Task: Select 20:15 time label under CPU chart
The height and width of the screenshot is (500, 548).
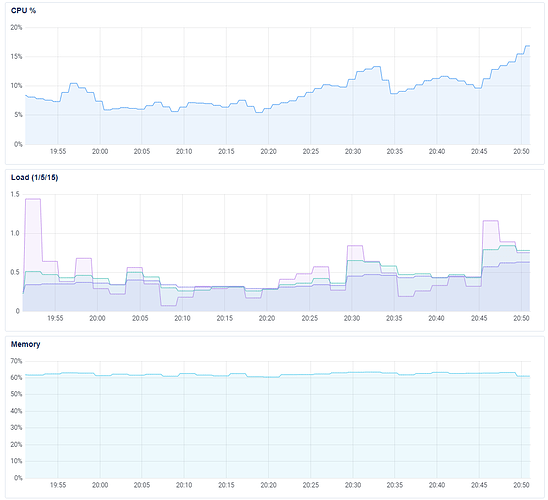Action: (226, 151)
